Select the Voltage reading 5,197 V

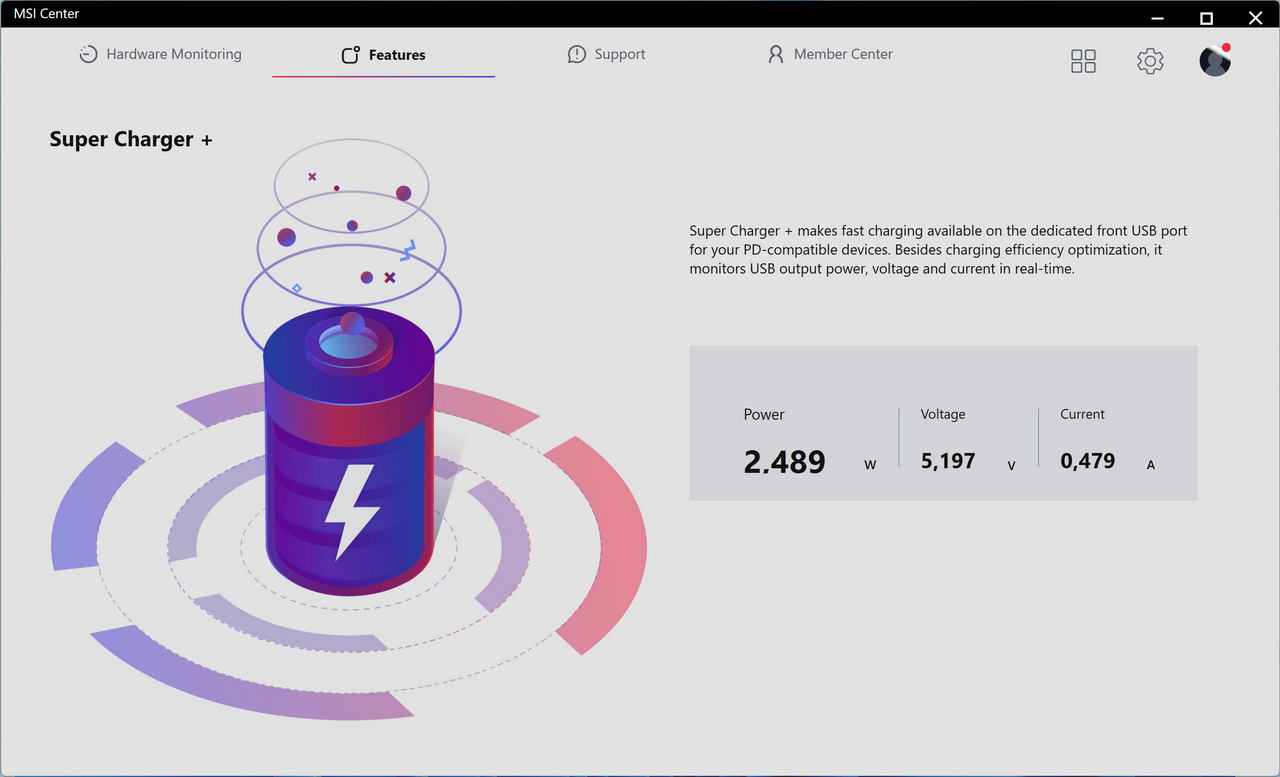948,461
